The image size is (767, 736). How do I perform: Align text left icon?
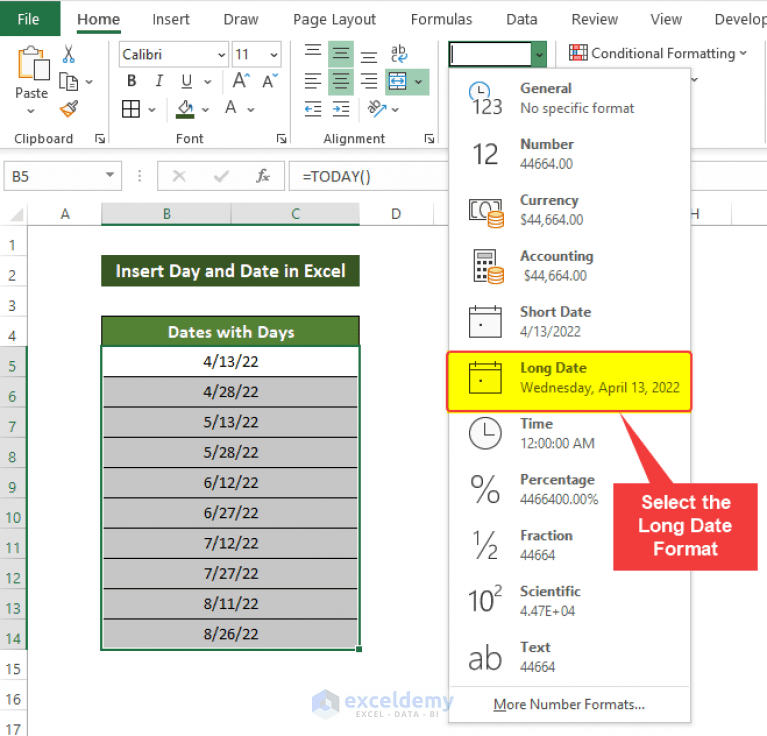[x=313, y=81]
